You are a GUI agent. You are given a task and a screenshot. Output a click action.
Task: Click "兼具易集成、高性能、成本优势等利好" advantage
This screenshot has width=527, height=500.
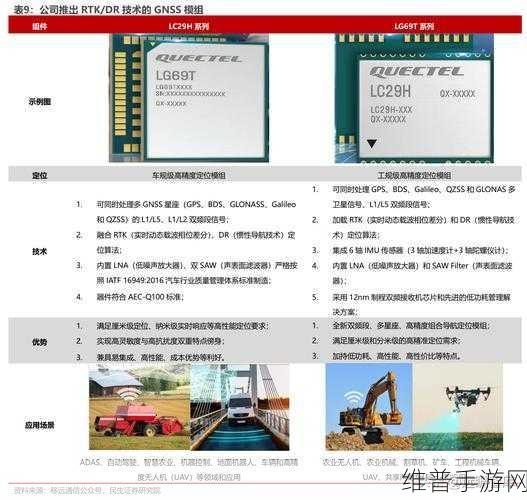coord(161,357)
